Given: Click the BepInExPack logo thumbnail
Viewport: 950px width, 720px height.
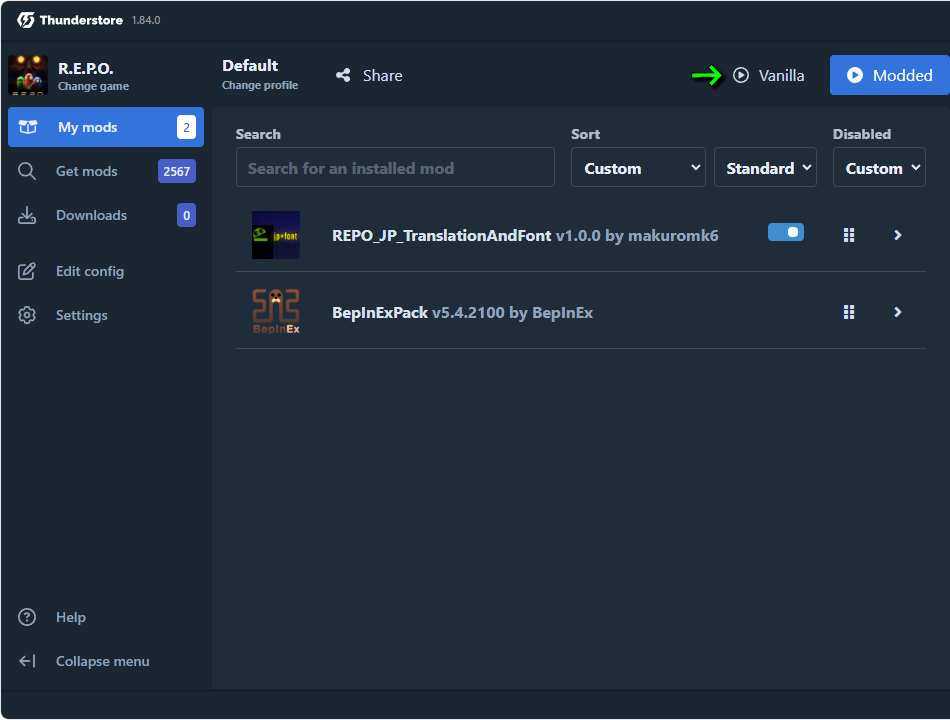Looking at the screenshot, I should click(x=276, y=312).
